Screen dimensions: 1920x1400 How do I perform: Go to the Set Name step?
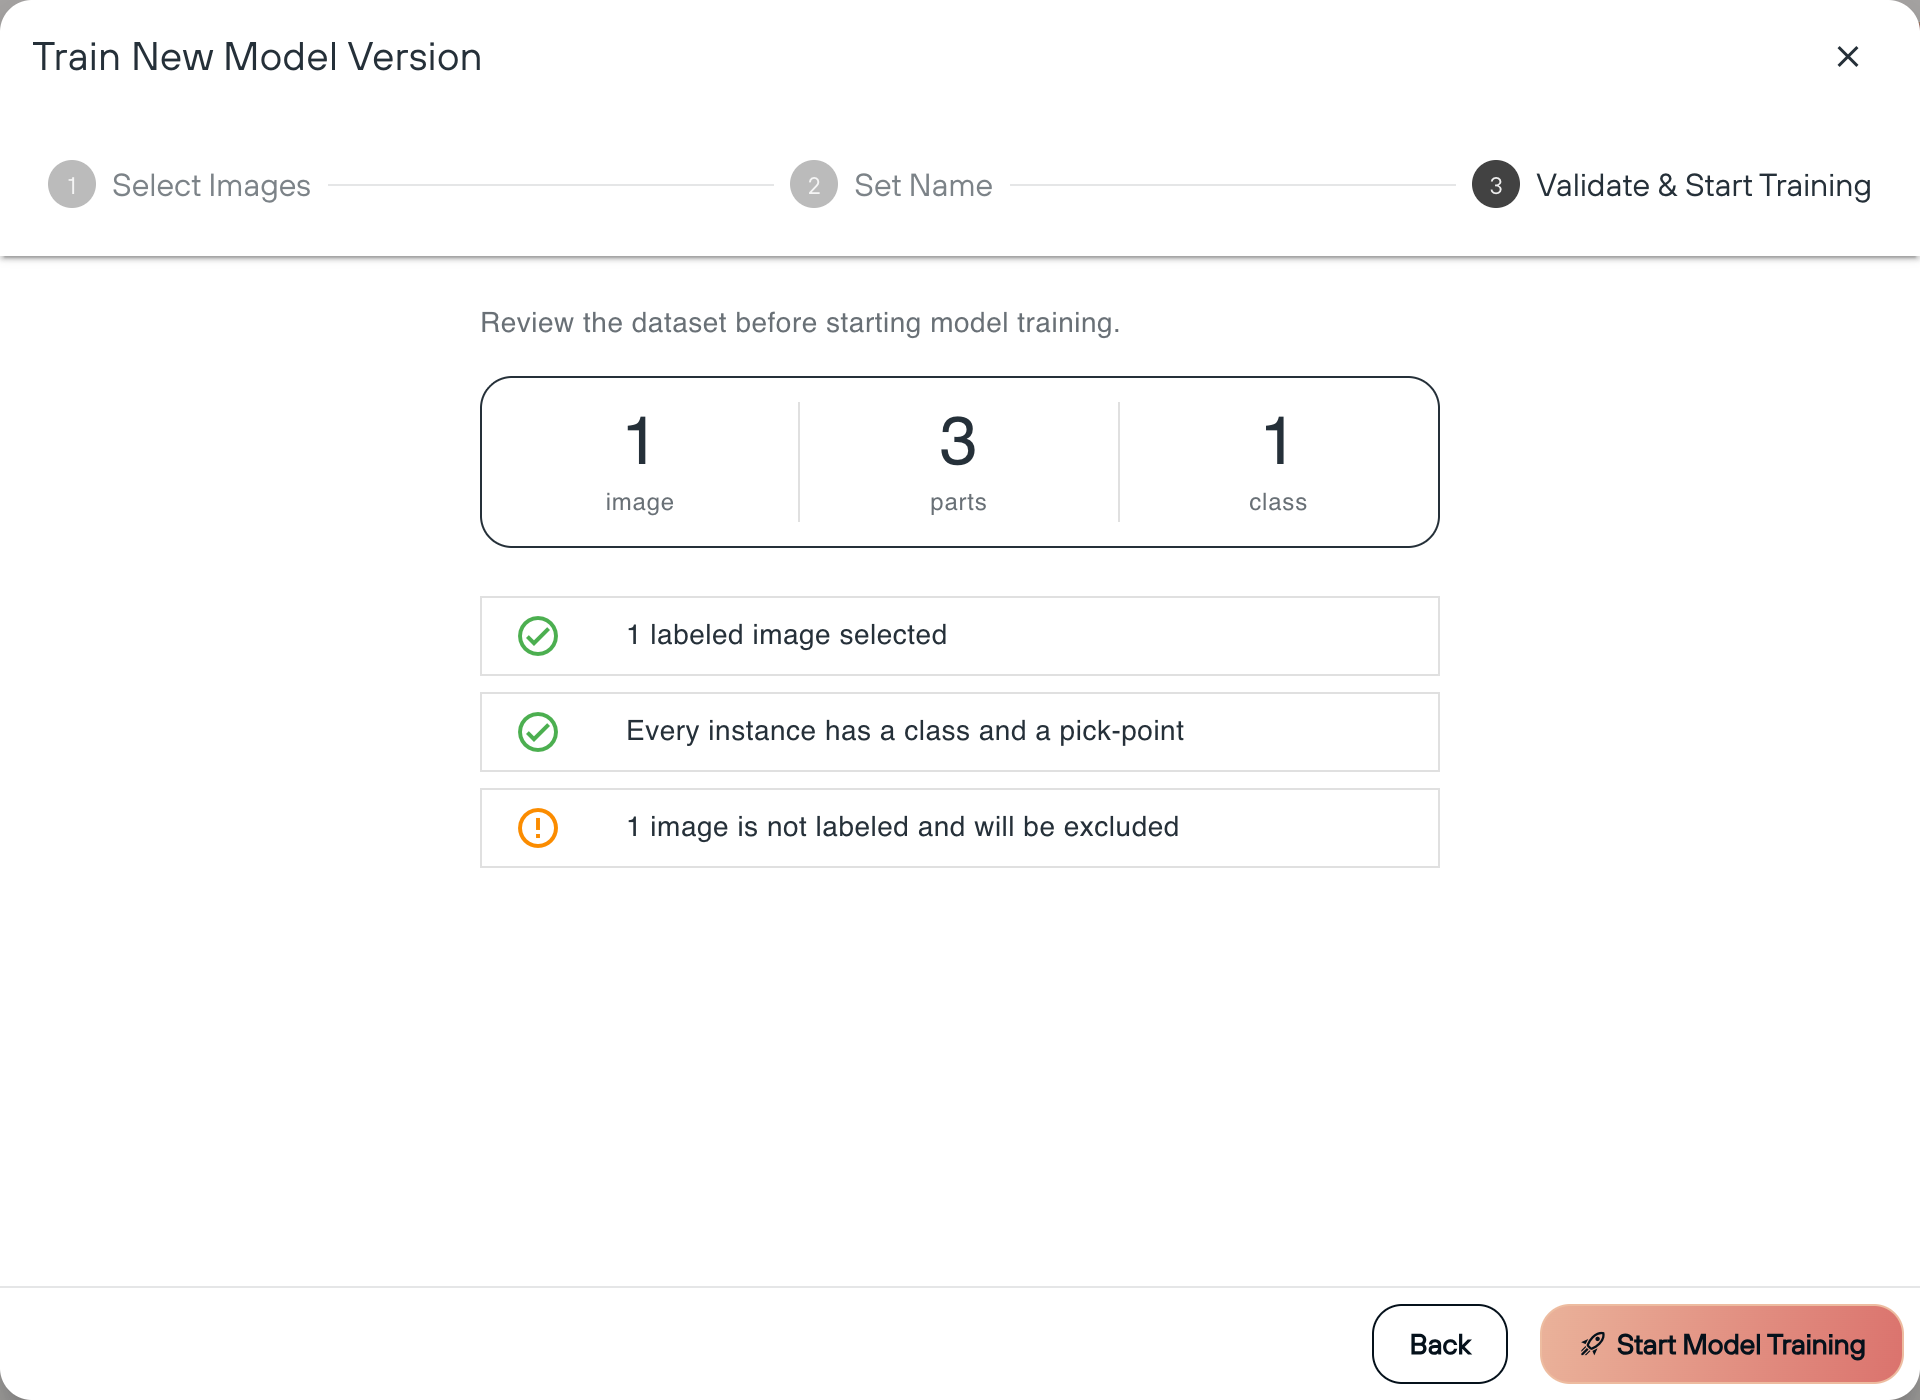tap(923, 185)
